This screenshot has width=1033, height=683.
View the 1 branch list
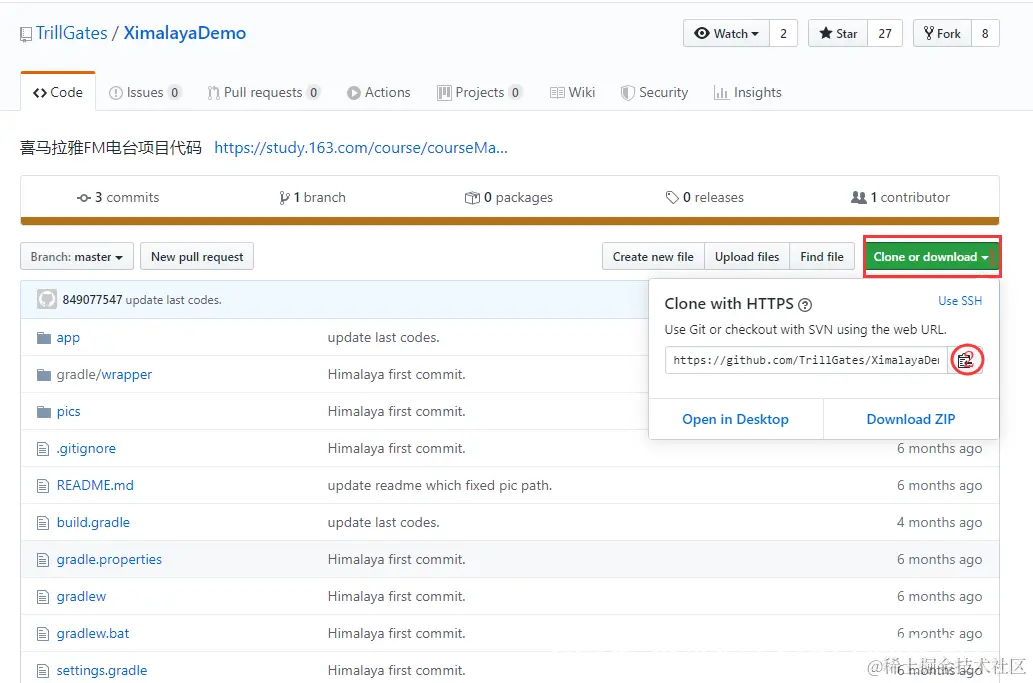pos(312,197)
